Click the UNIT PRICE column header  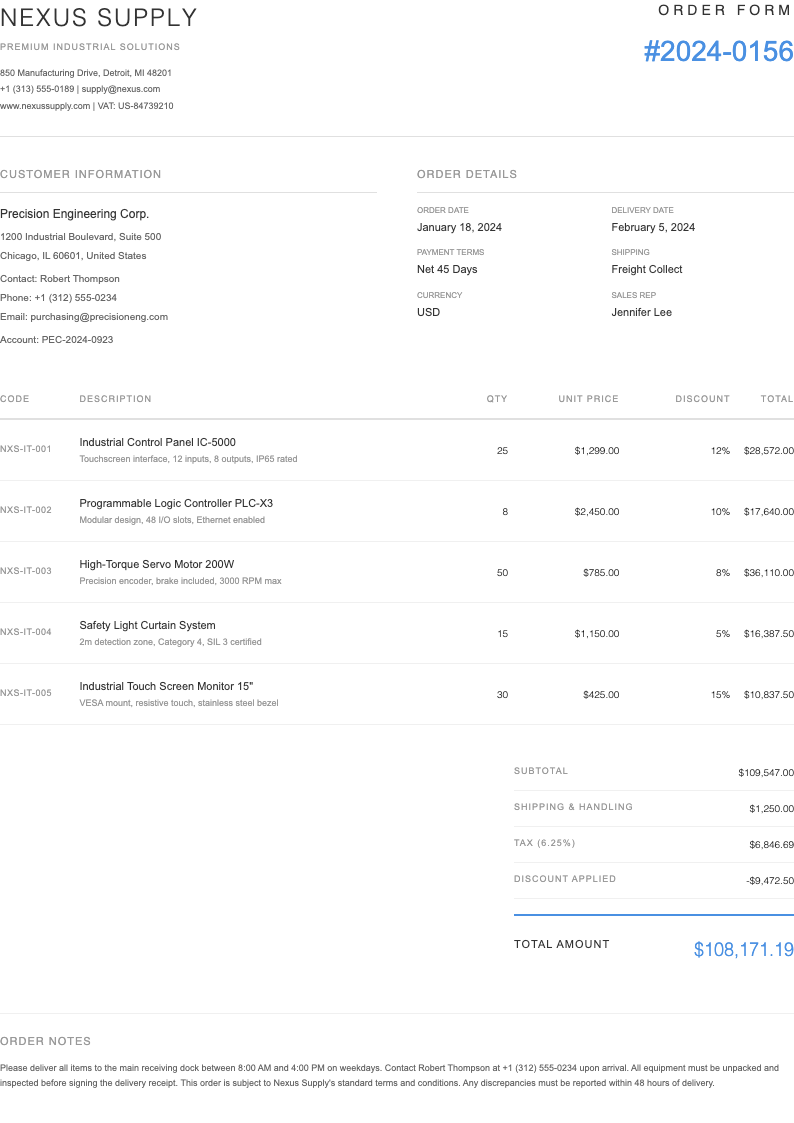[x=588, y=399]
